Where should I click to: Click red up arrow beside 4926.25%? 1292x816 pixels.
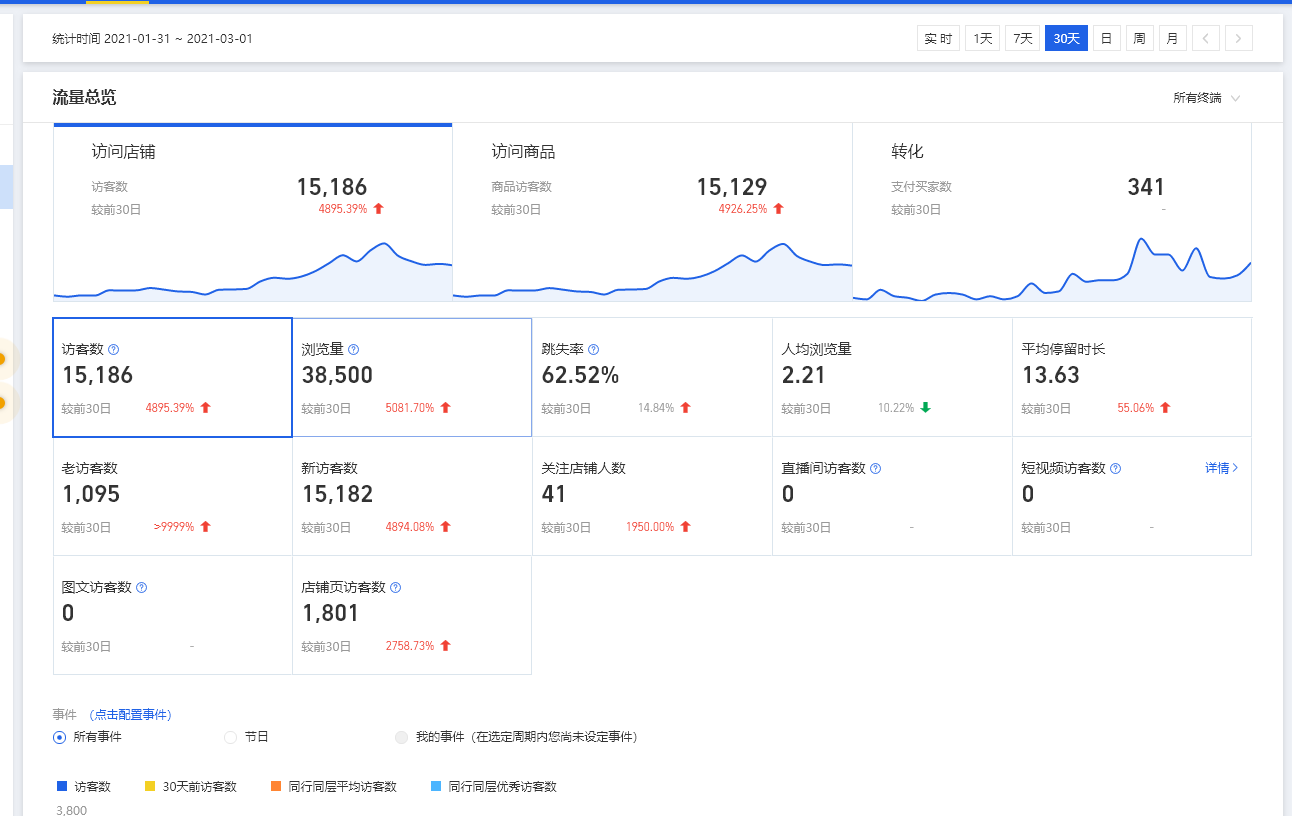pyautogui.click(x=778, y=209)
